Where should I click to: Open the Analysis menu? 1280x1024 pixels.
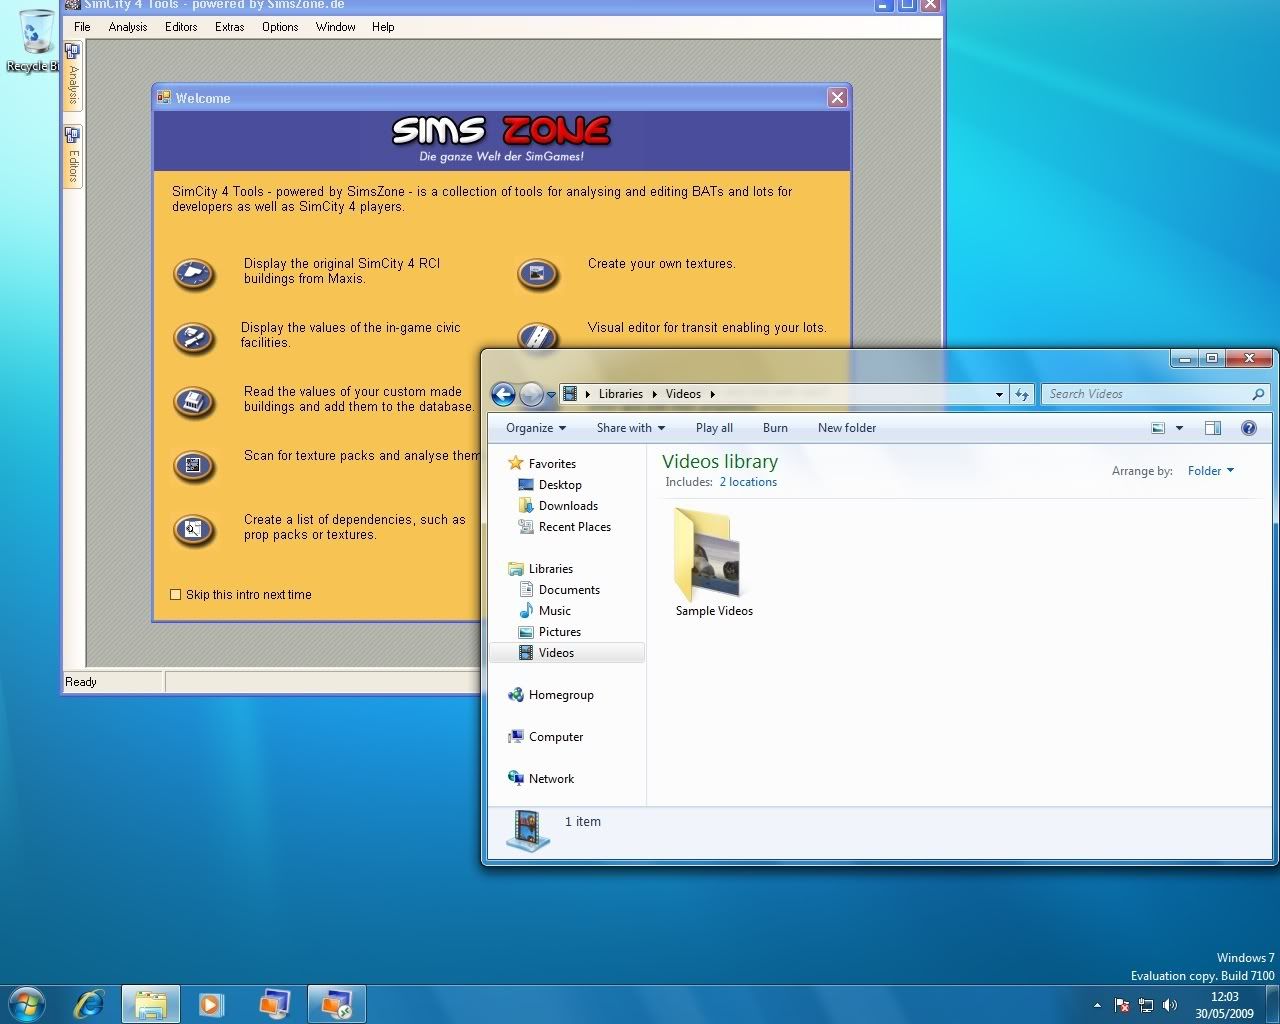[x=128, y=27]
